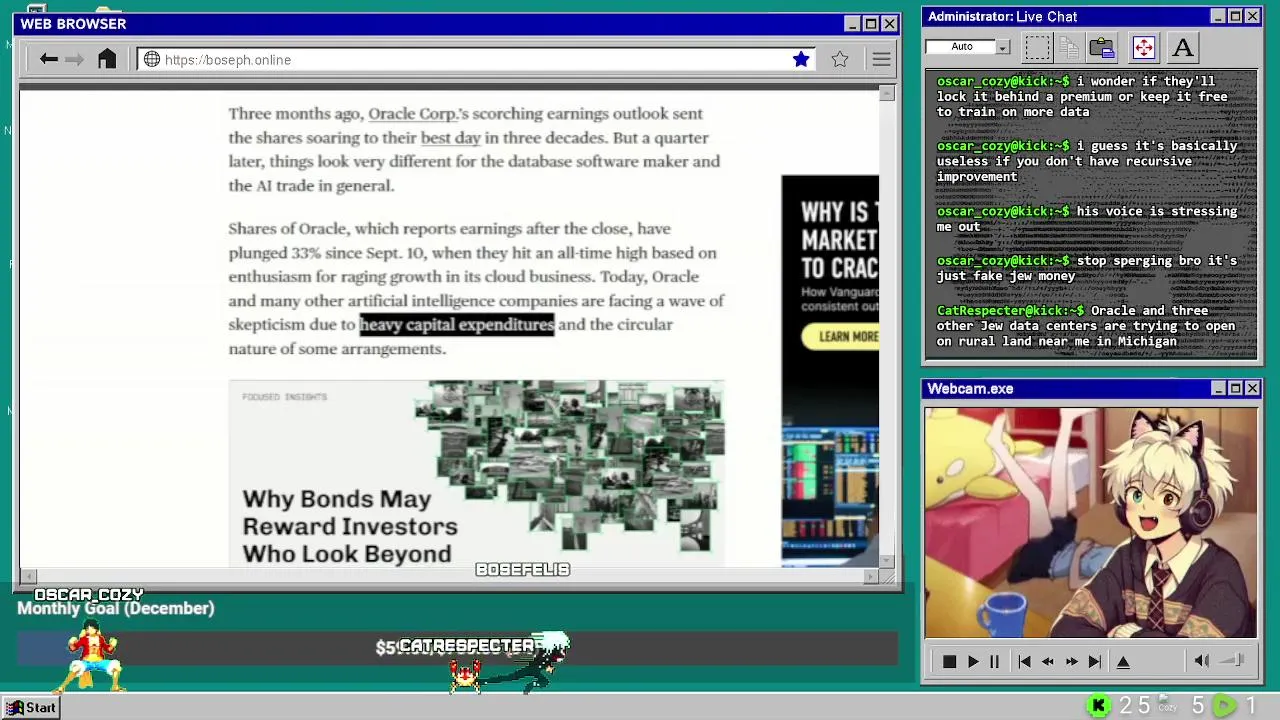Skip to previous track in Webcam.exe
The height and width of the screenshot is (720, 1280).
click(1024, 661)
